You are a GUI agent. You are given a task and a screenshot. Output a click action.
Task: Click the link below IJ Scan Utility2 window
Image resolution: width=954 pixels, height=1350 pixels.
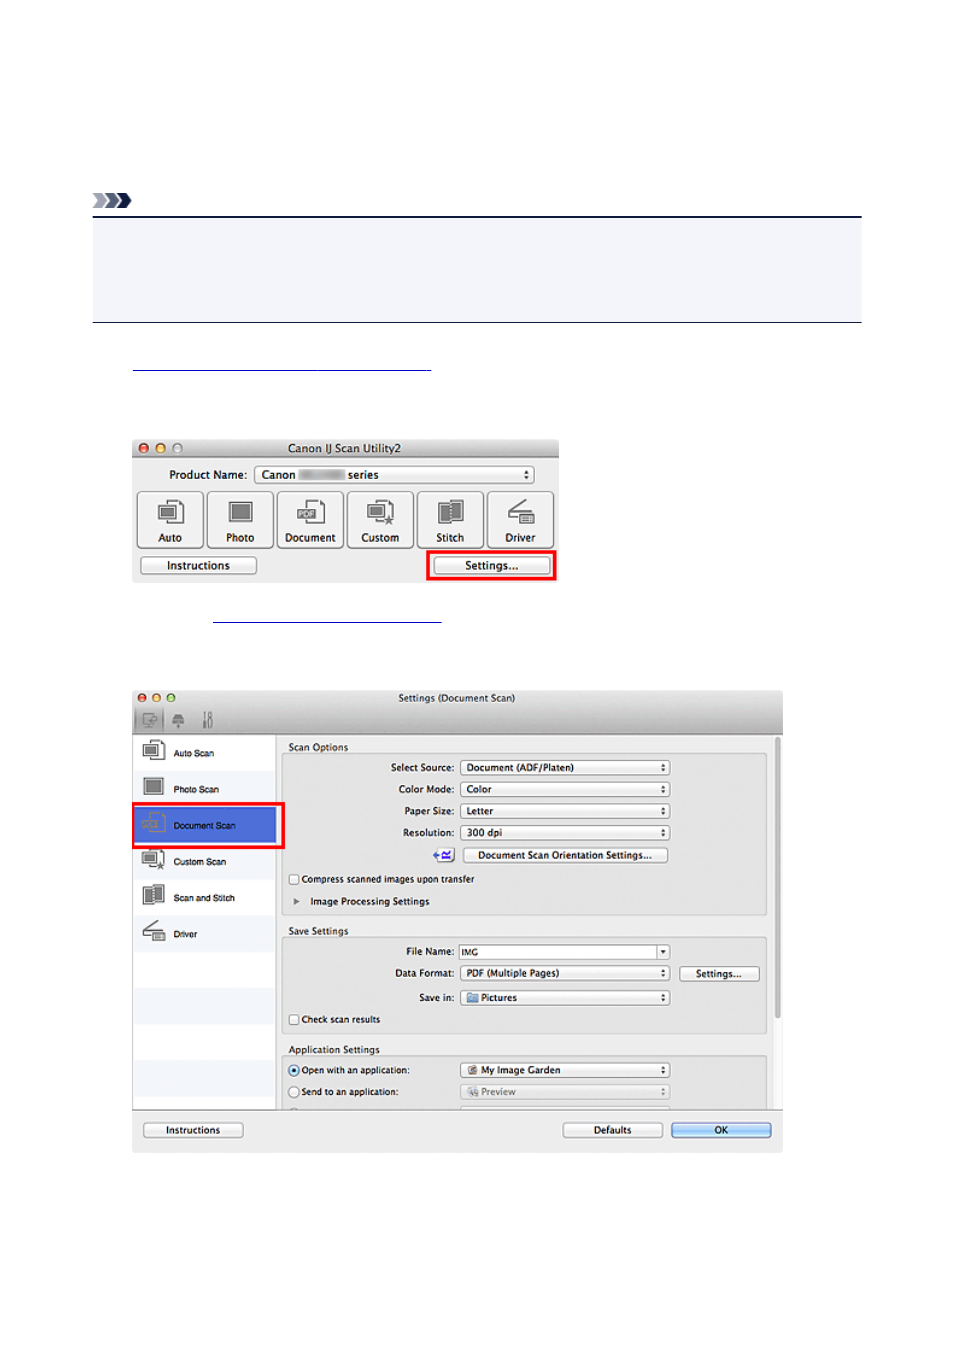tap(327, 616)
